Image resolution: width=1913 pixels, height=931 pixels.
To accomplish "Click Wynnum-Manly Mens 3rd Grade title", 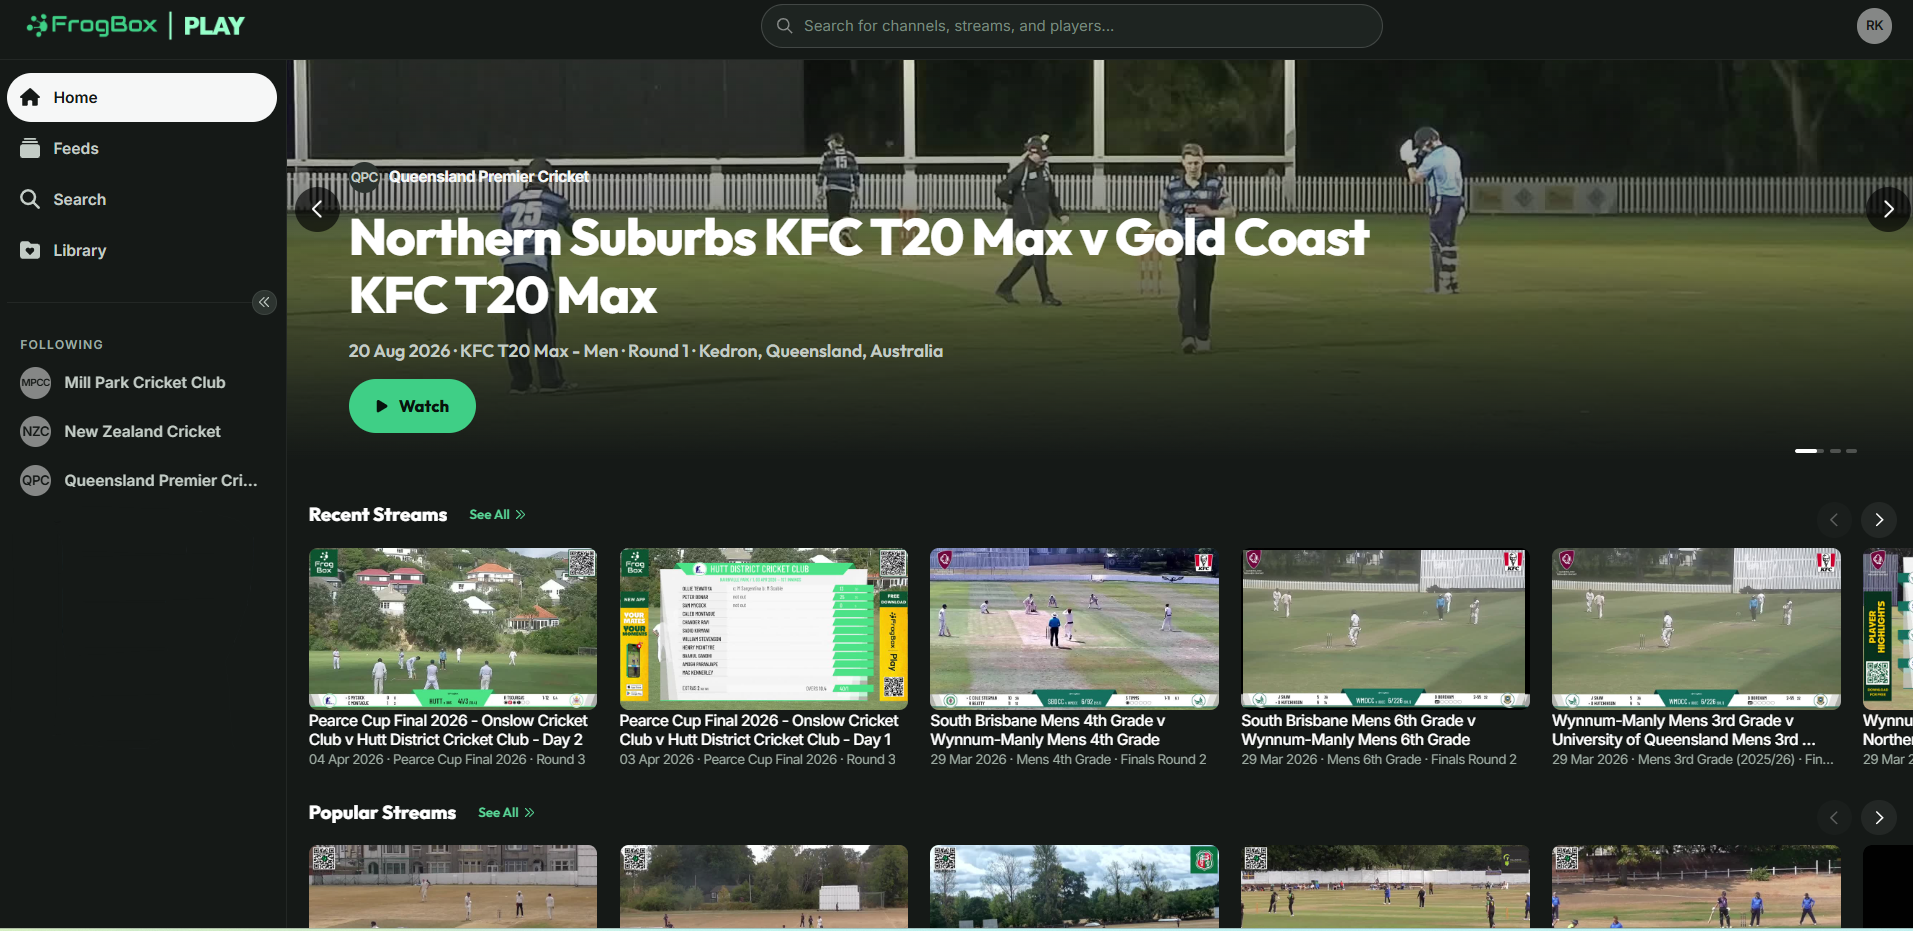I will (x=1684, y=730).
